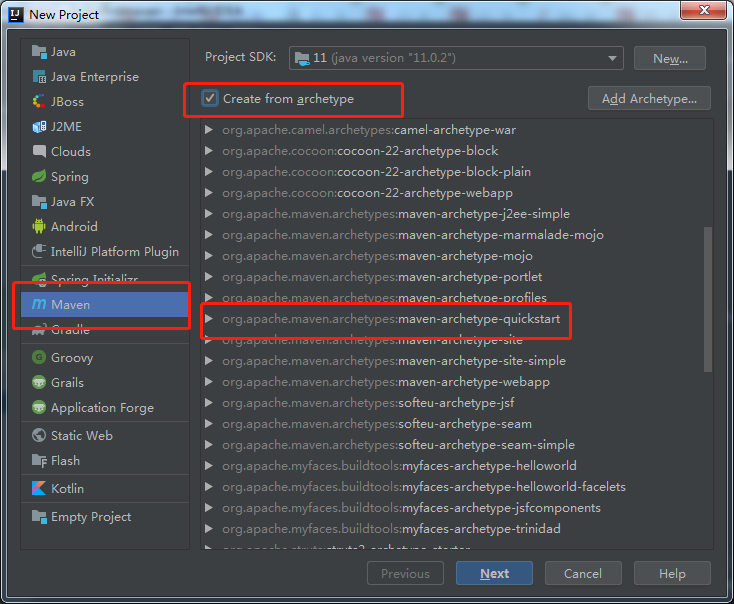Click the Flash folder icon

39,460
